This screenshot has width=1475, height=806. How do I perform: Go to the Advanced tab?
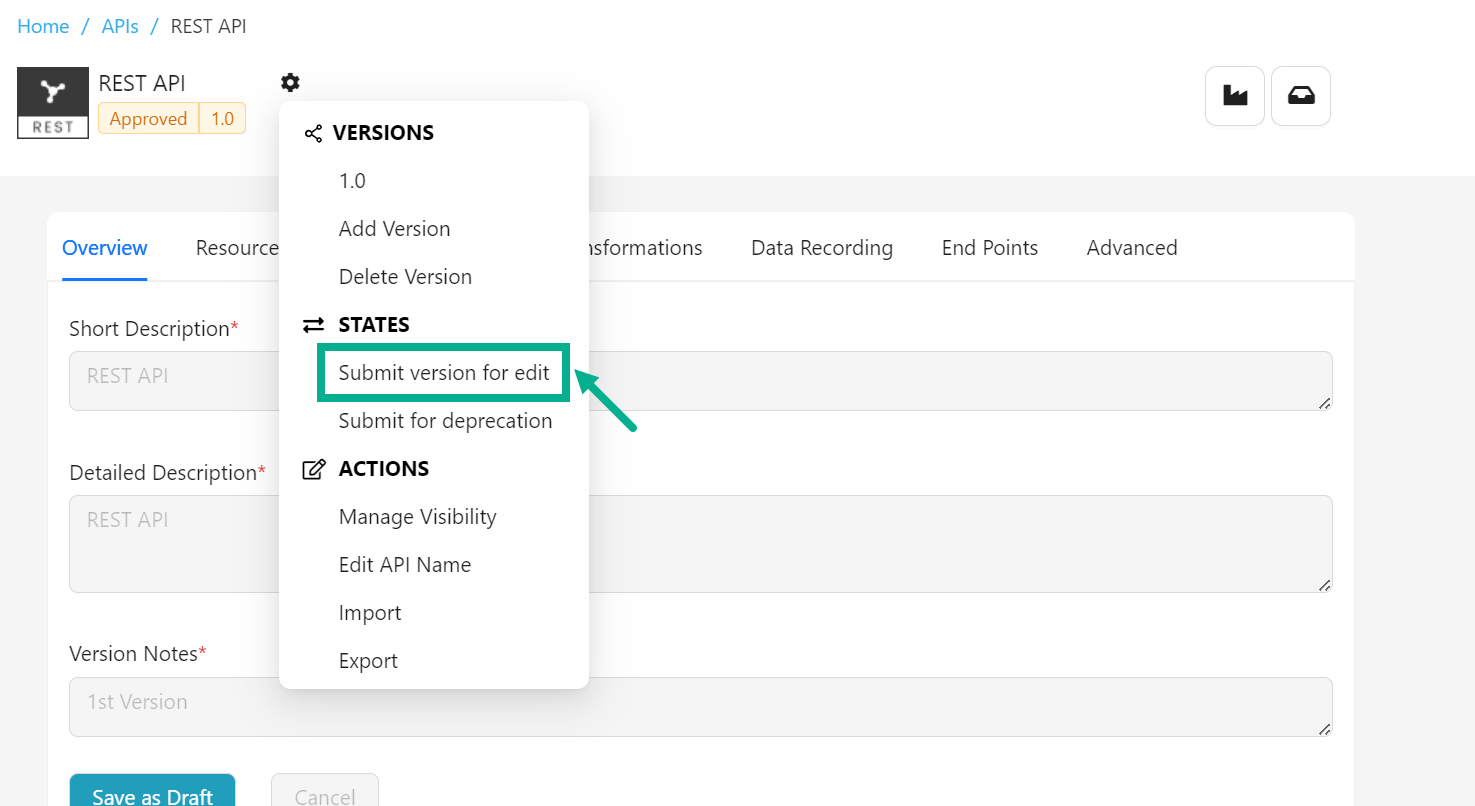(1131, 248)
